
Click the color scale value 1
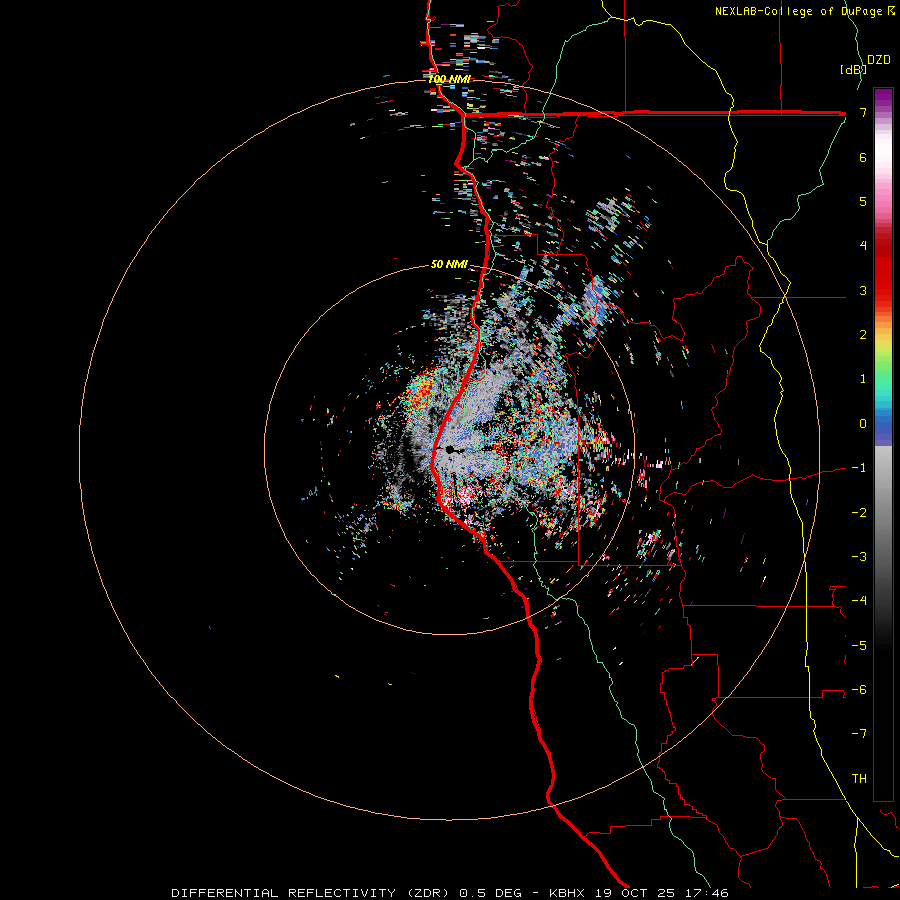(863, 379)
